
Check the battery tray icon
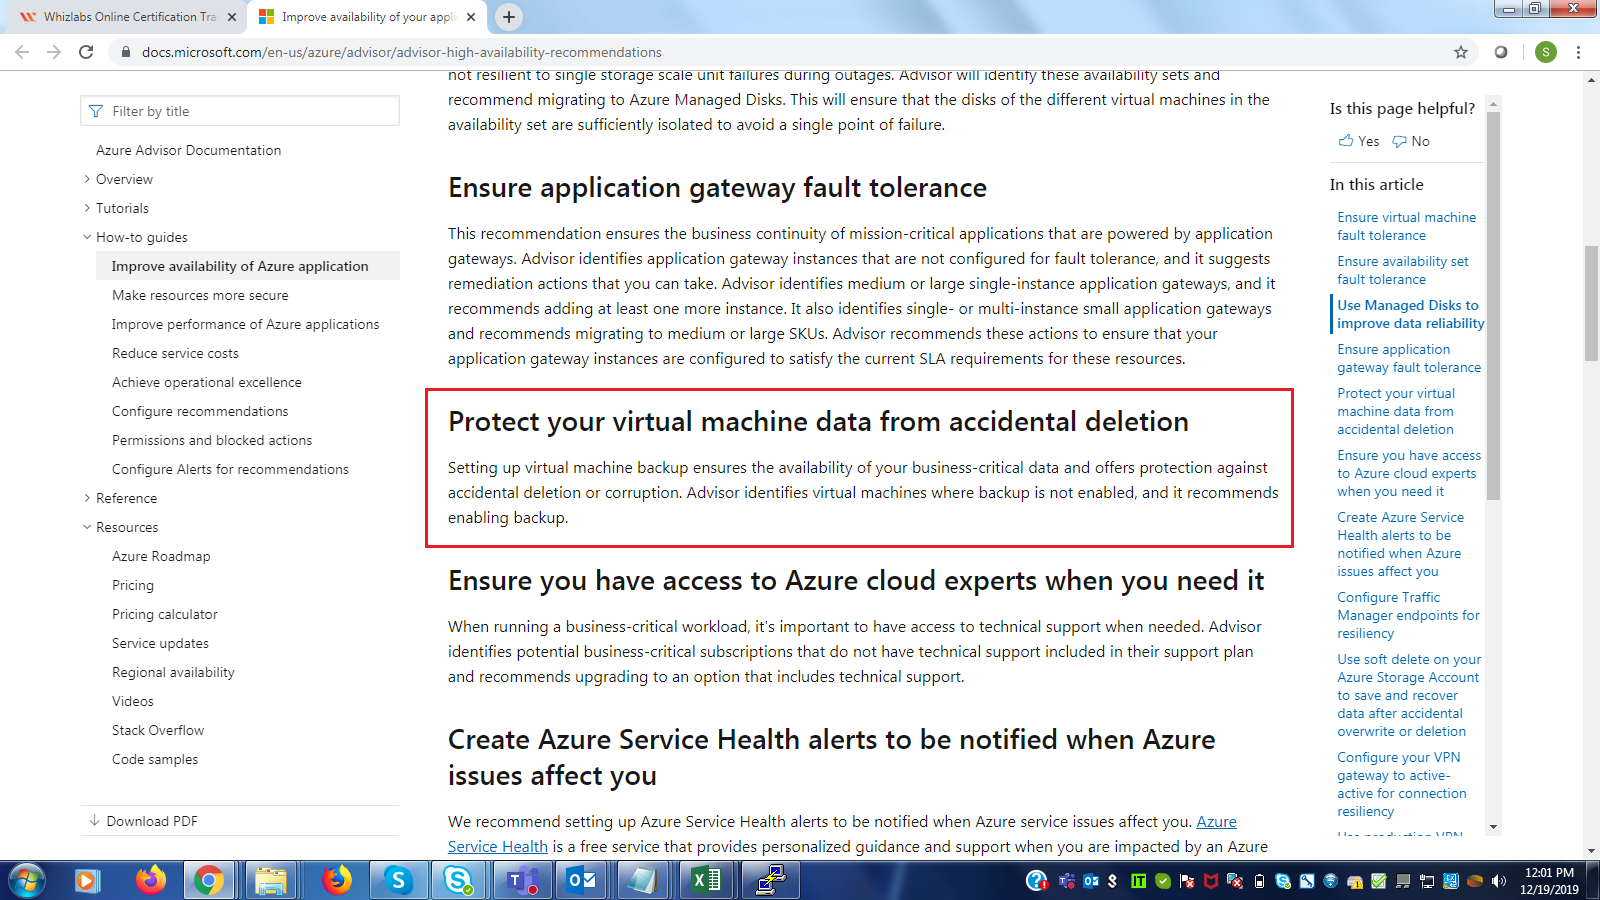point(1259,881)
